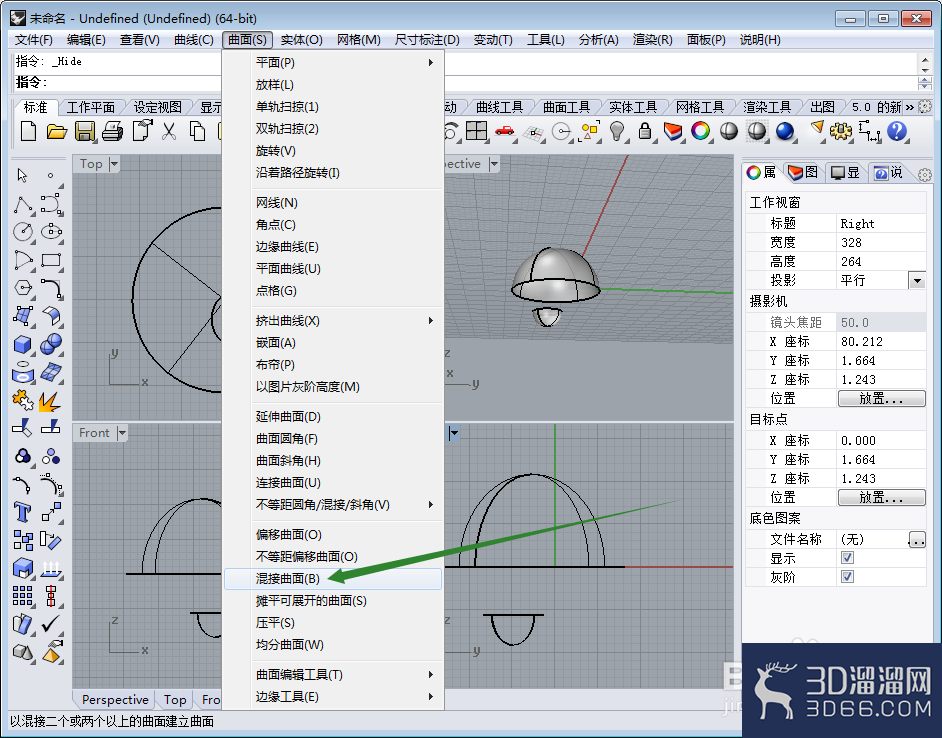Open options with the gear icon

(840, 130)
